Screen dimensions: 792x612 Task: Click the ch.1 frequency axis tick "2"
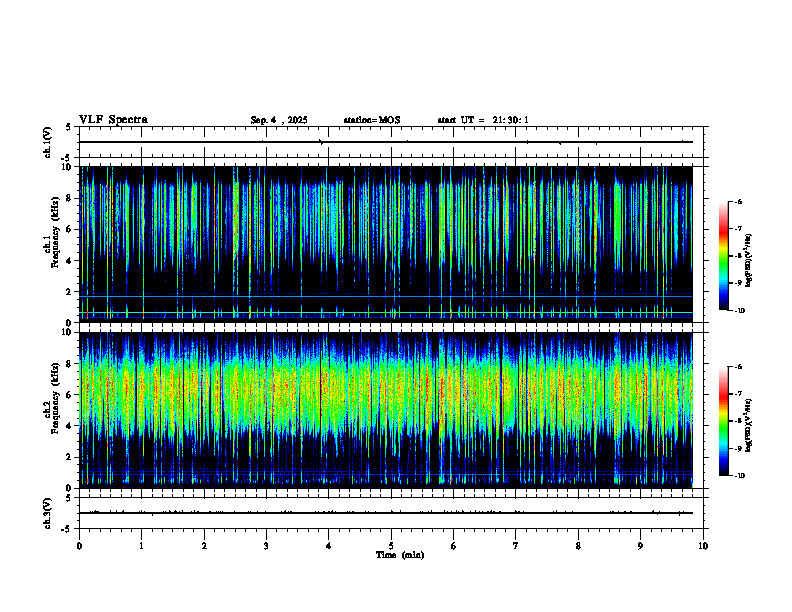pyautogui.click(x=71, y=292)
